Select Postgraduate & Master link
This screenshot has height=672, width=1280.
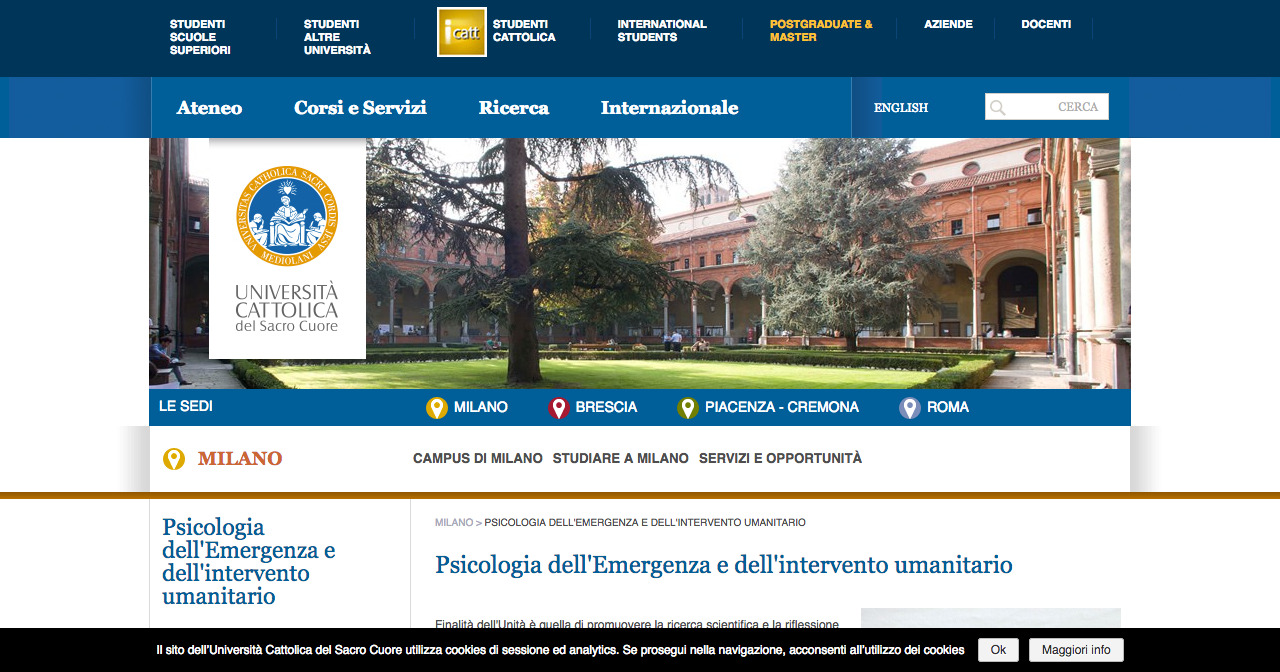pyautogui.click(x=821, y=31)
